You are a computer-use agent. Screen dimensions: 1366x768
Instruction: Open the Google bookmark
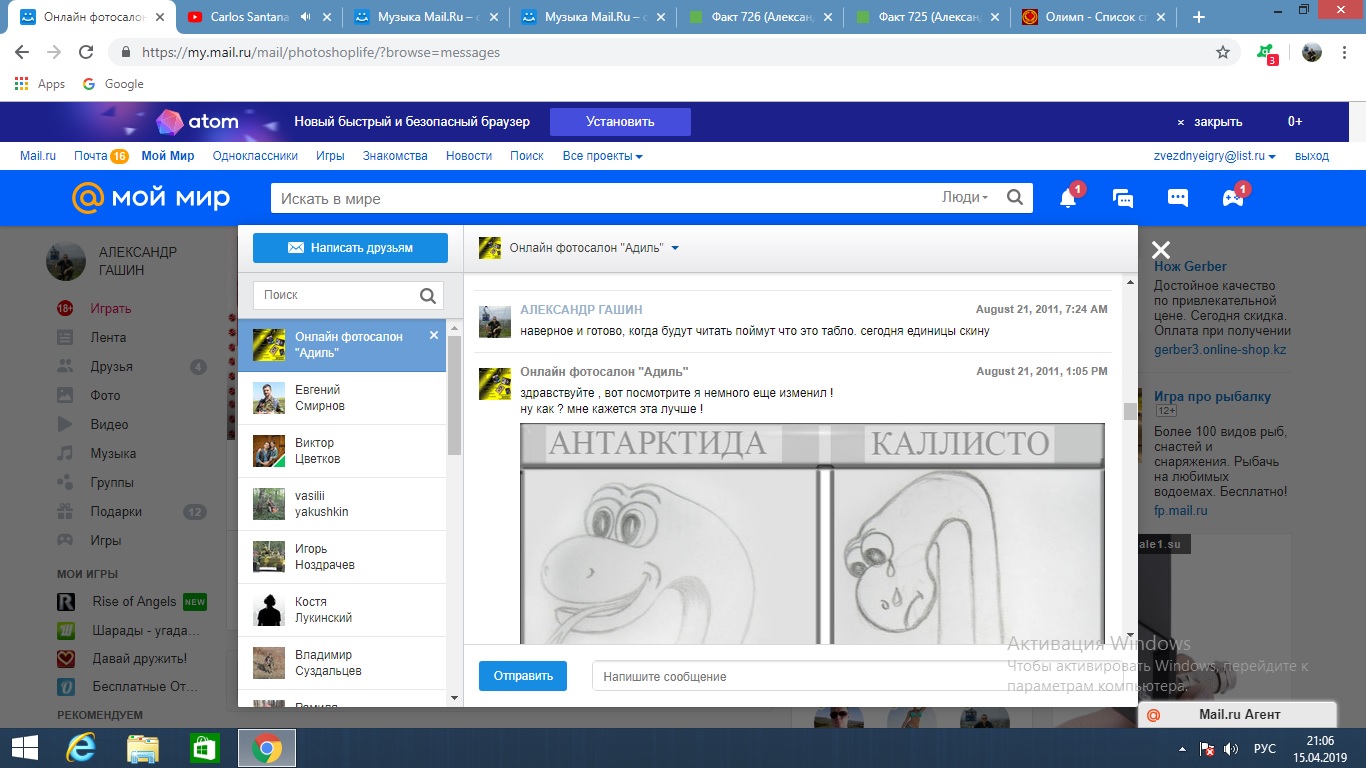[113, 84]
